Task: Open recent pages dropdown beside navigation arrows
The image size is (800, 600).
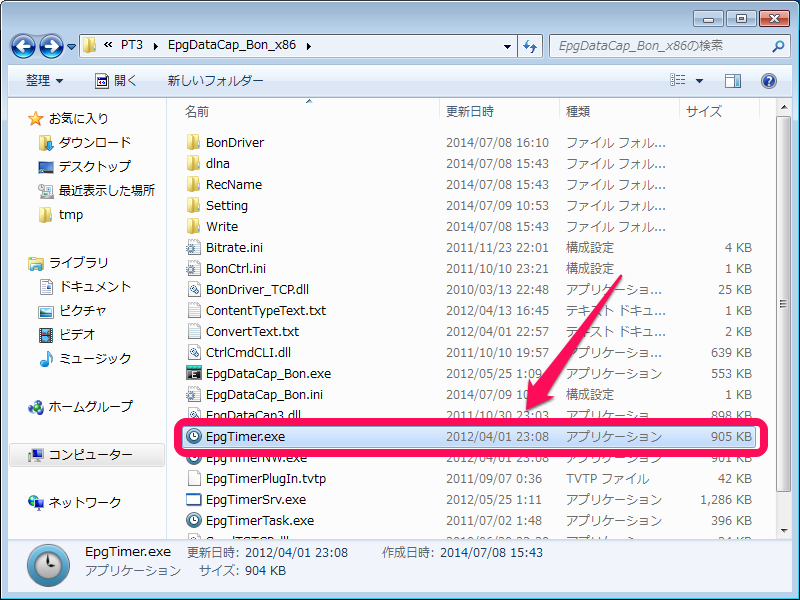Action: pyautogui.click(x=71, y=47)
